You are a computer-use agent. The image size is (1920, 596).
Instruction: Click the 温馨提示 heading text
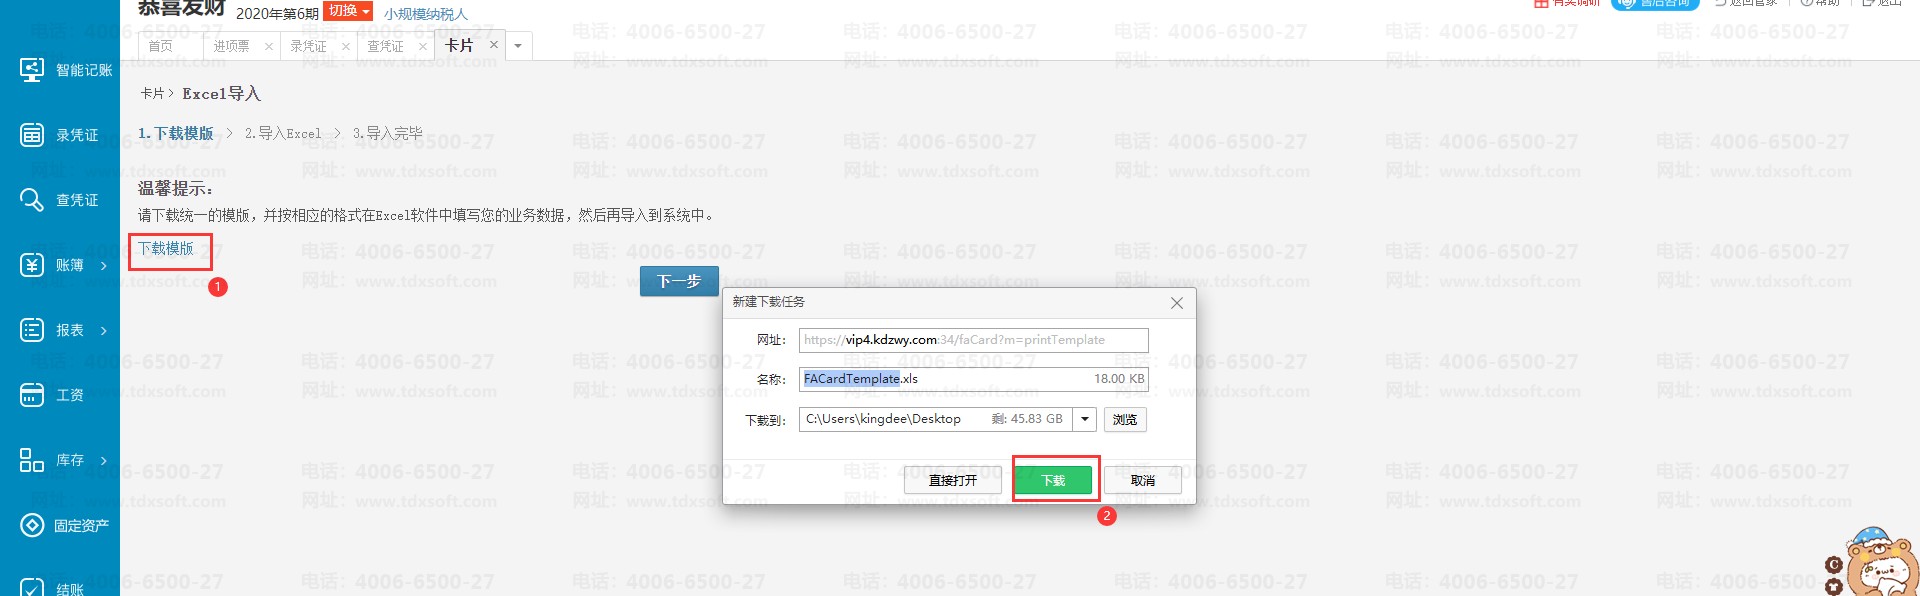point(175,189)
